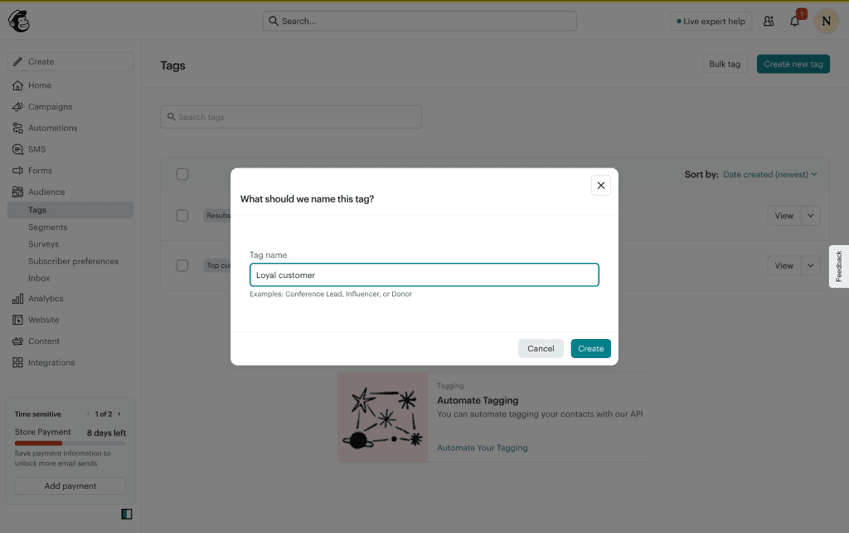This screenshot has width=849, height=533.
Task: Expand the dropdown arrow beside second View button
Action: (811, 265)
